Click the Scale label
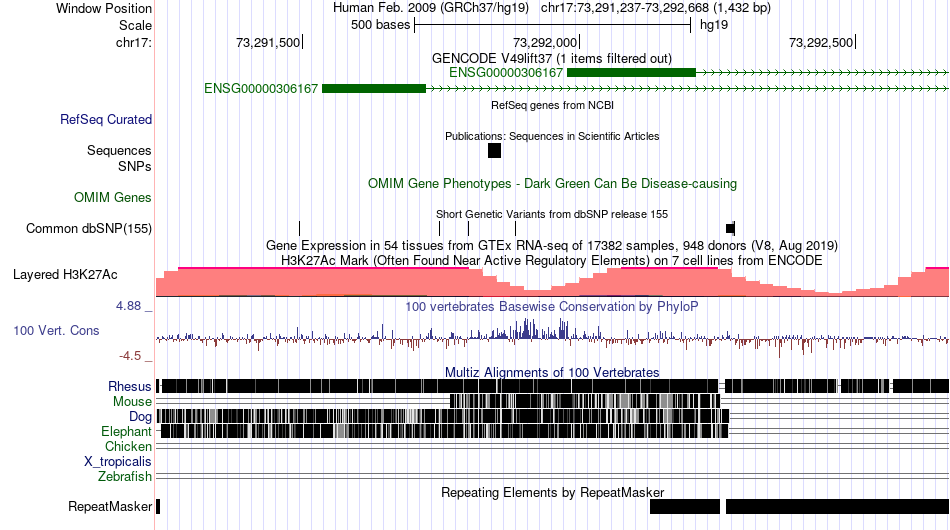The height and width of the screenshot is (530, 950). [x=135, y=25]
